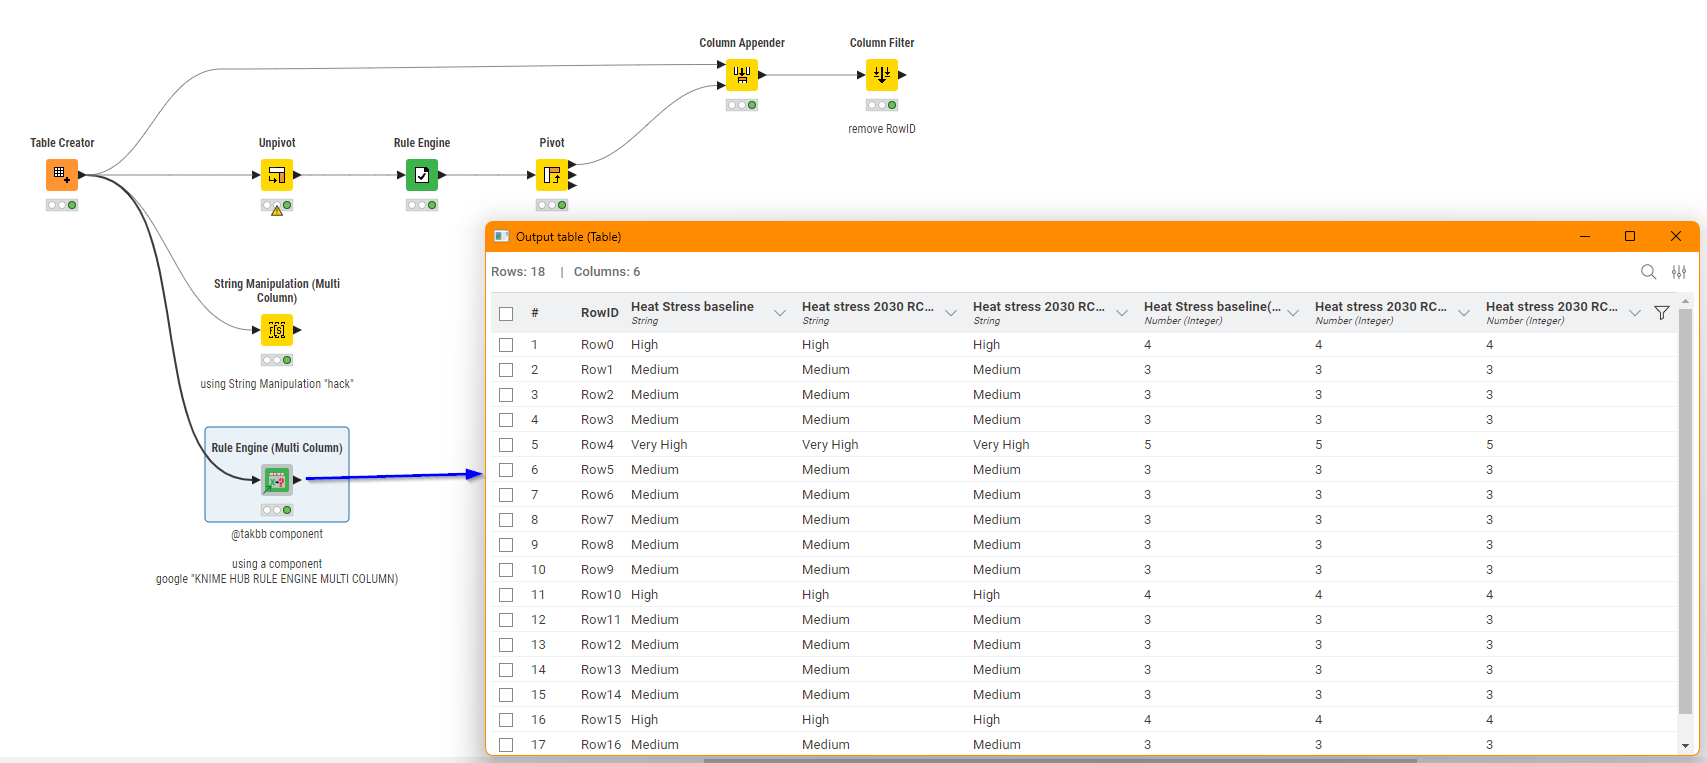The height and width of the screenshot is (763, 1707).
Task: Select the Column Appender node
Action: click(741, 75)
